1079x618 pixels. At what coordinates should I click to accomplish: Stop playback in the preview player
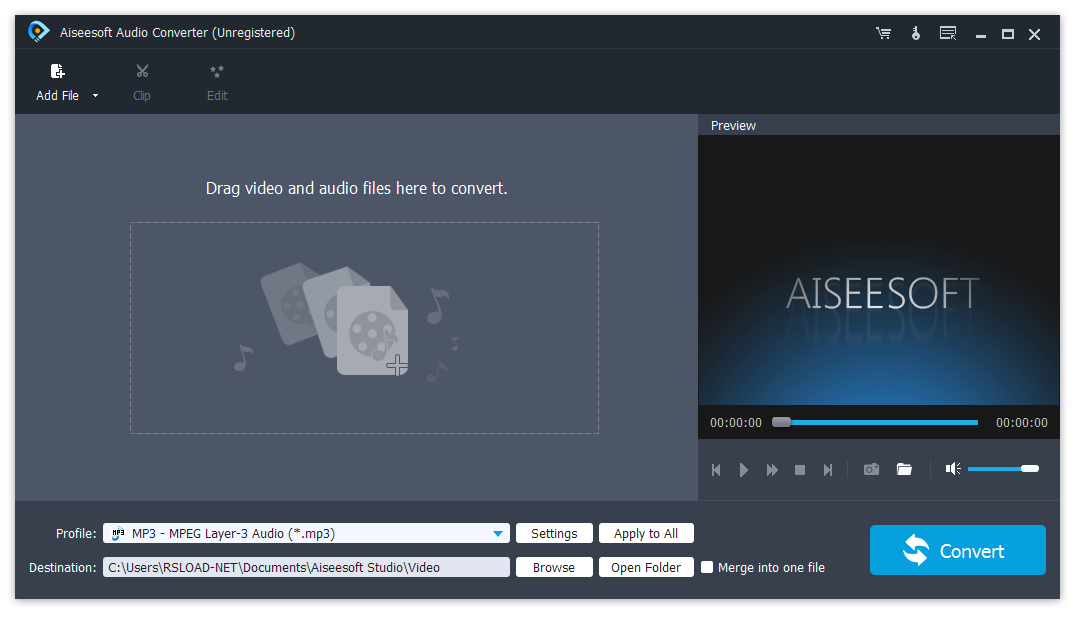[799, 468]
